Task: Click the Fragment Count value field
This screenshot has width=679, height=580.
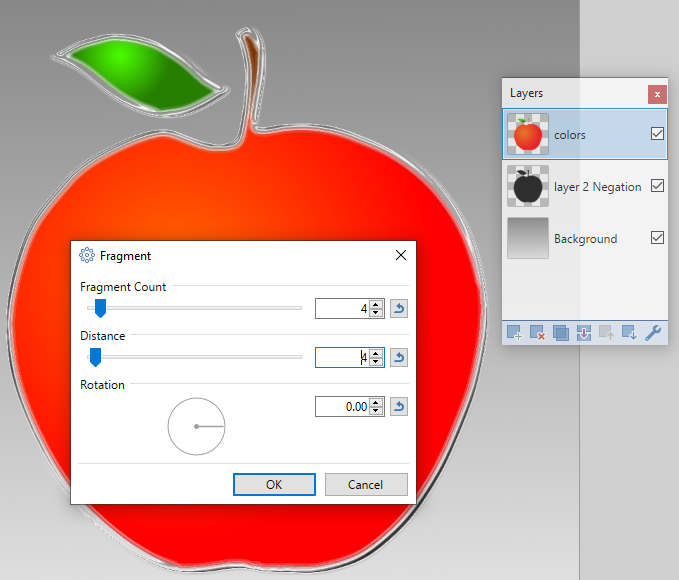Action: (x=342, y=308)
